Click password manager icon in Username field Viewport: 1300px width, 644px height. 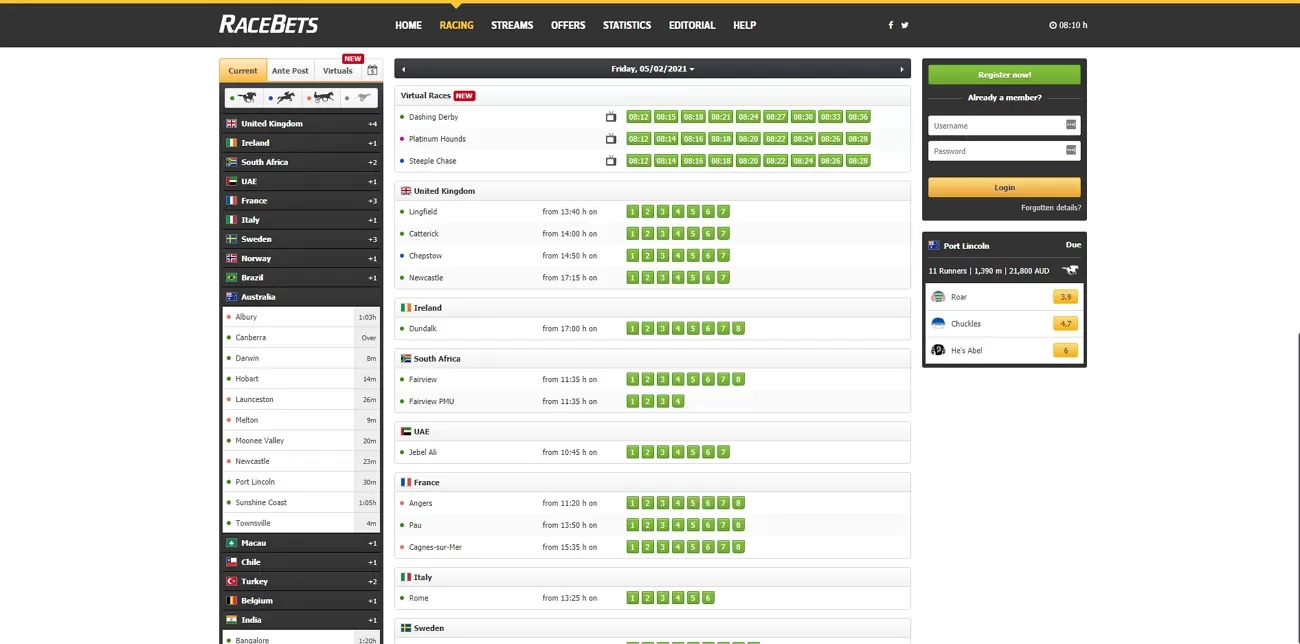tap(1071, 125)
